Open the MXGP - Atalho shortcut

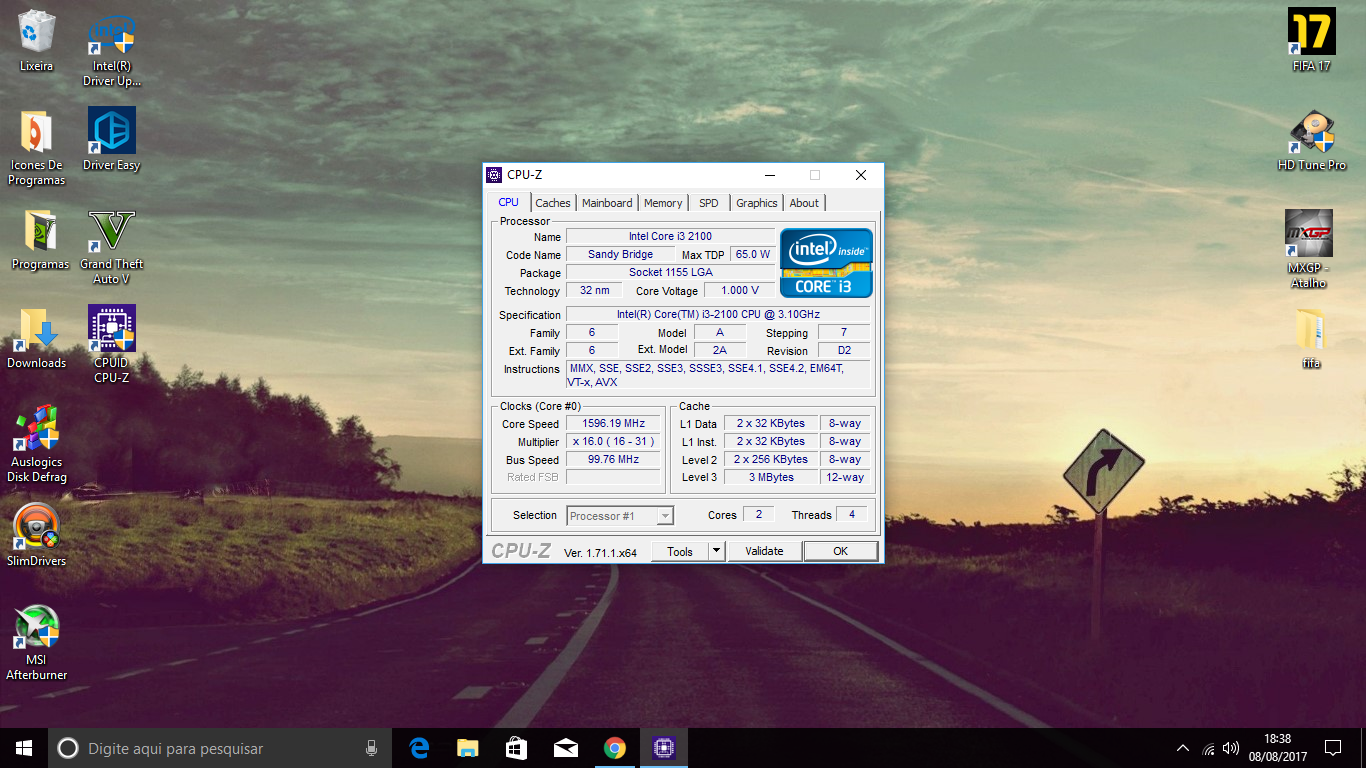1309,249
